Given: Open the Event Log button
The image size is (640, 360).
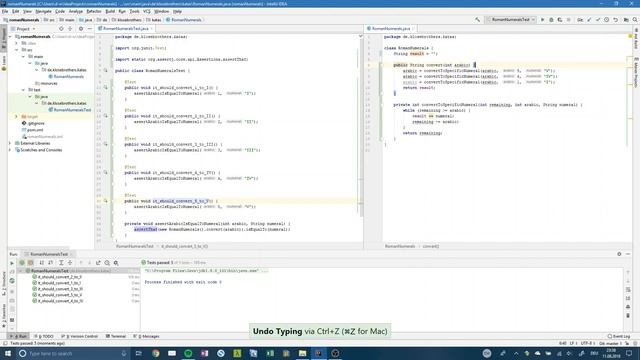Looking at the screenshot, I should click(619, 336).
